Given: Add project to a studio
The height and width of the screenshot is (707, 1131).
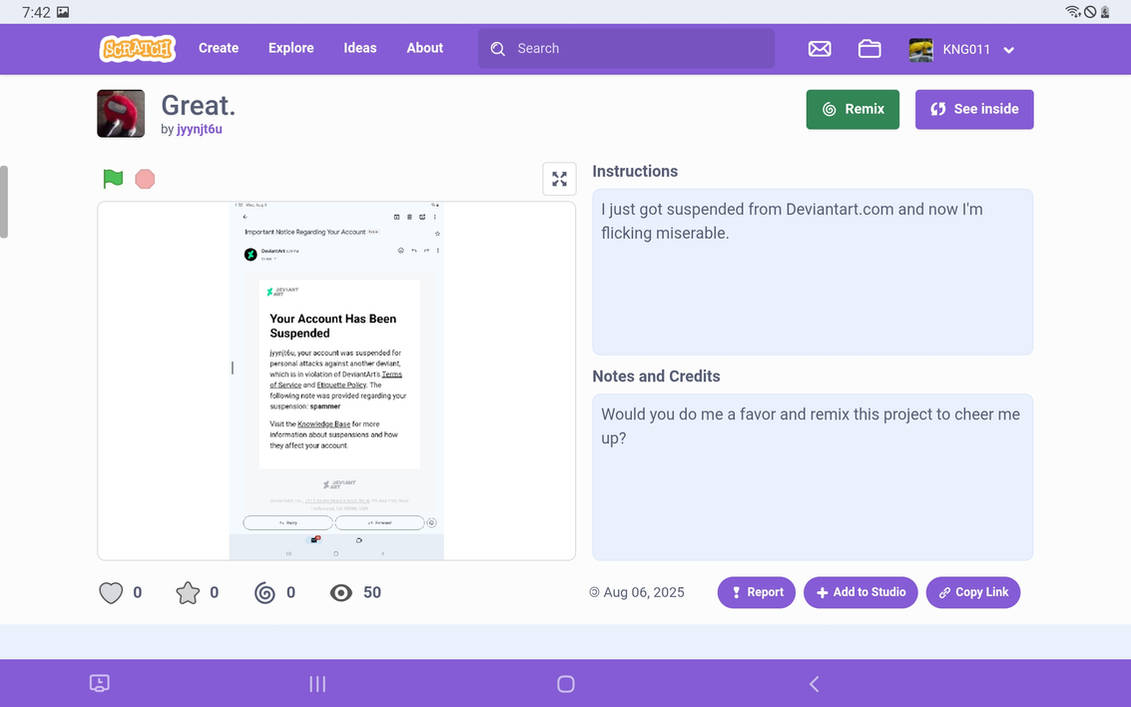Looking at the screenshot, I should (x=861, y=592).
